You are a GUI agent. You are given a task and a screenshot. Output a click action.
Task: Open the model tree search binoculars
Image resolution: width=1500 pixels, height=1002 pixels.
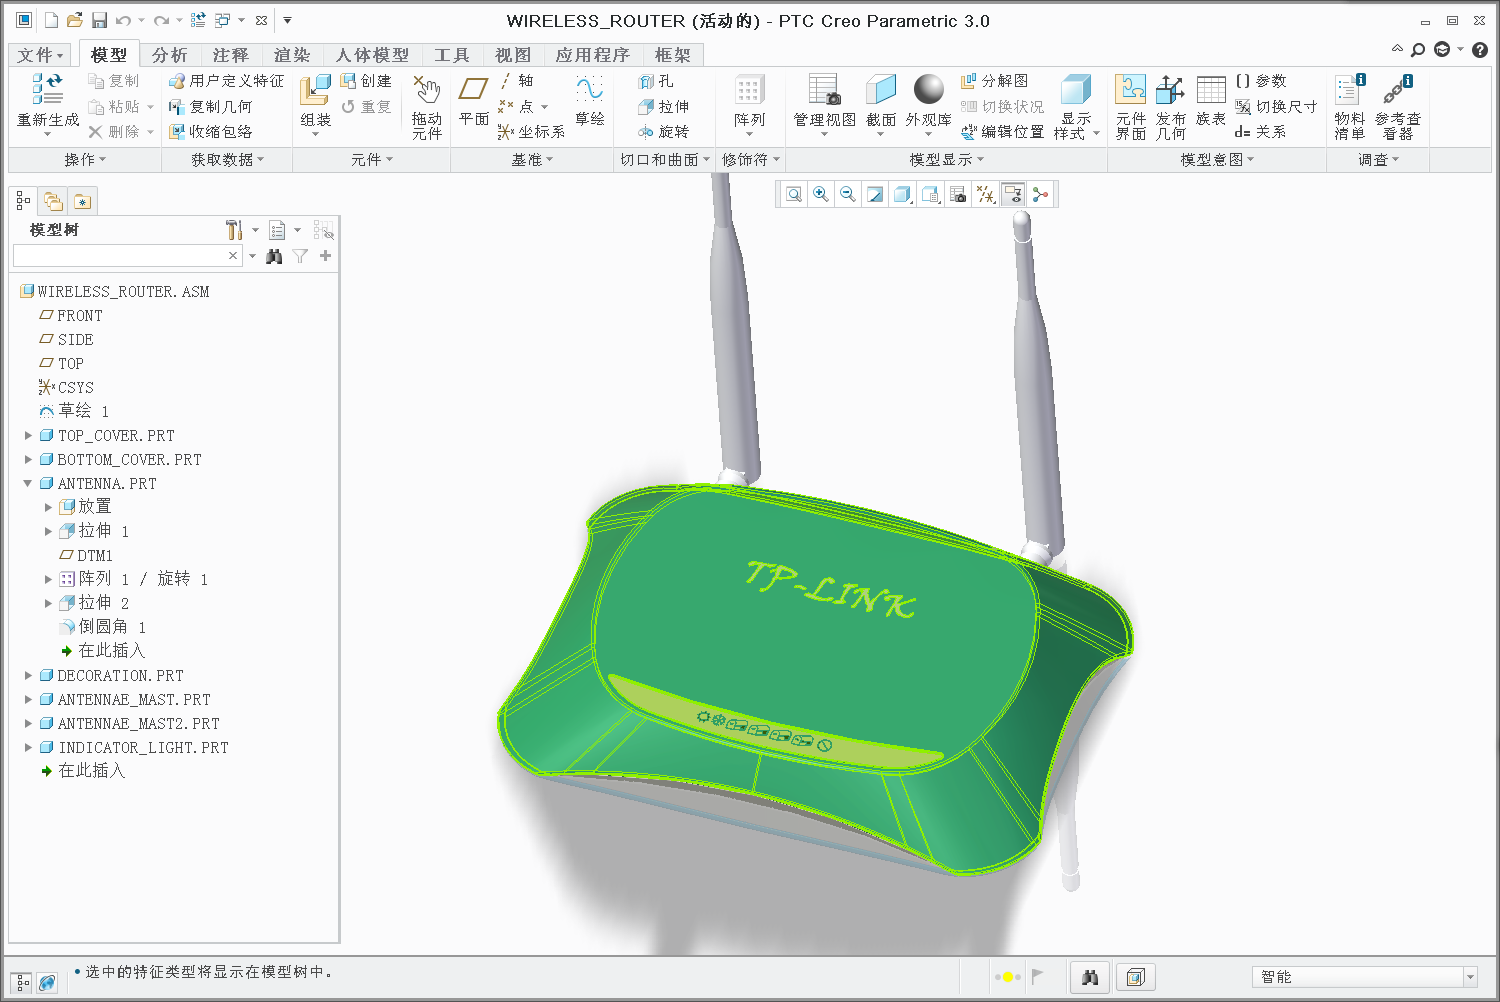(x=274, y=256)
